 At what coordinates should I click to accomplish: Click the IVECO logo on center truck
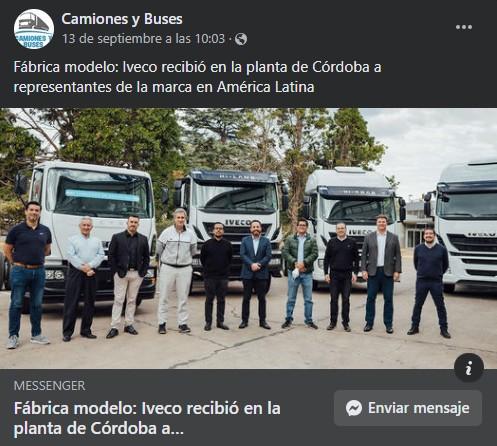pos(238,223)
